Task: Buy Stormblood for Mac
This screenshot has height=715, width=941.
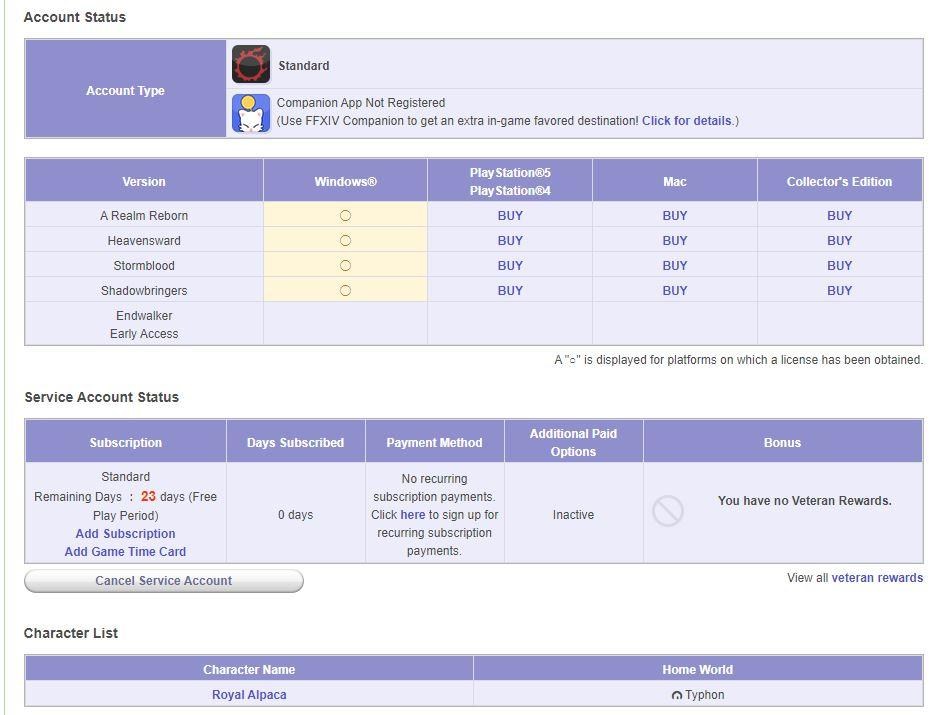Action: pos(675,265)
